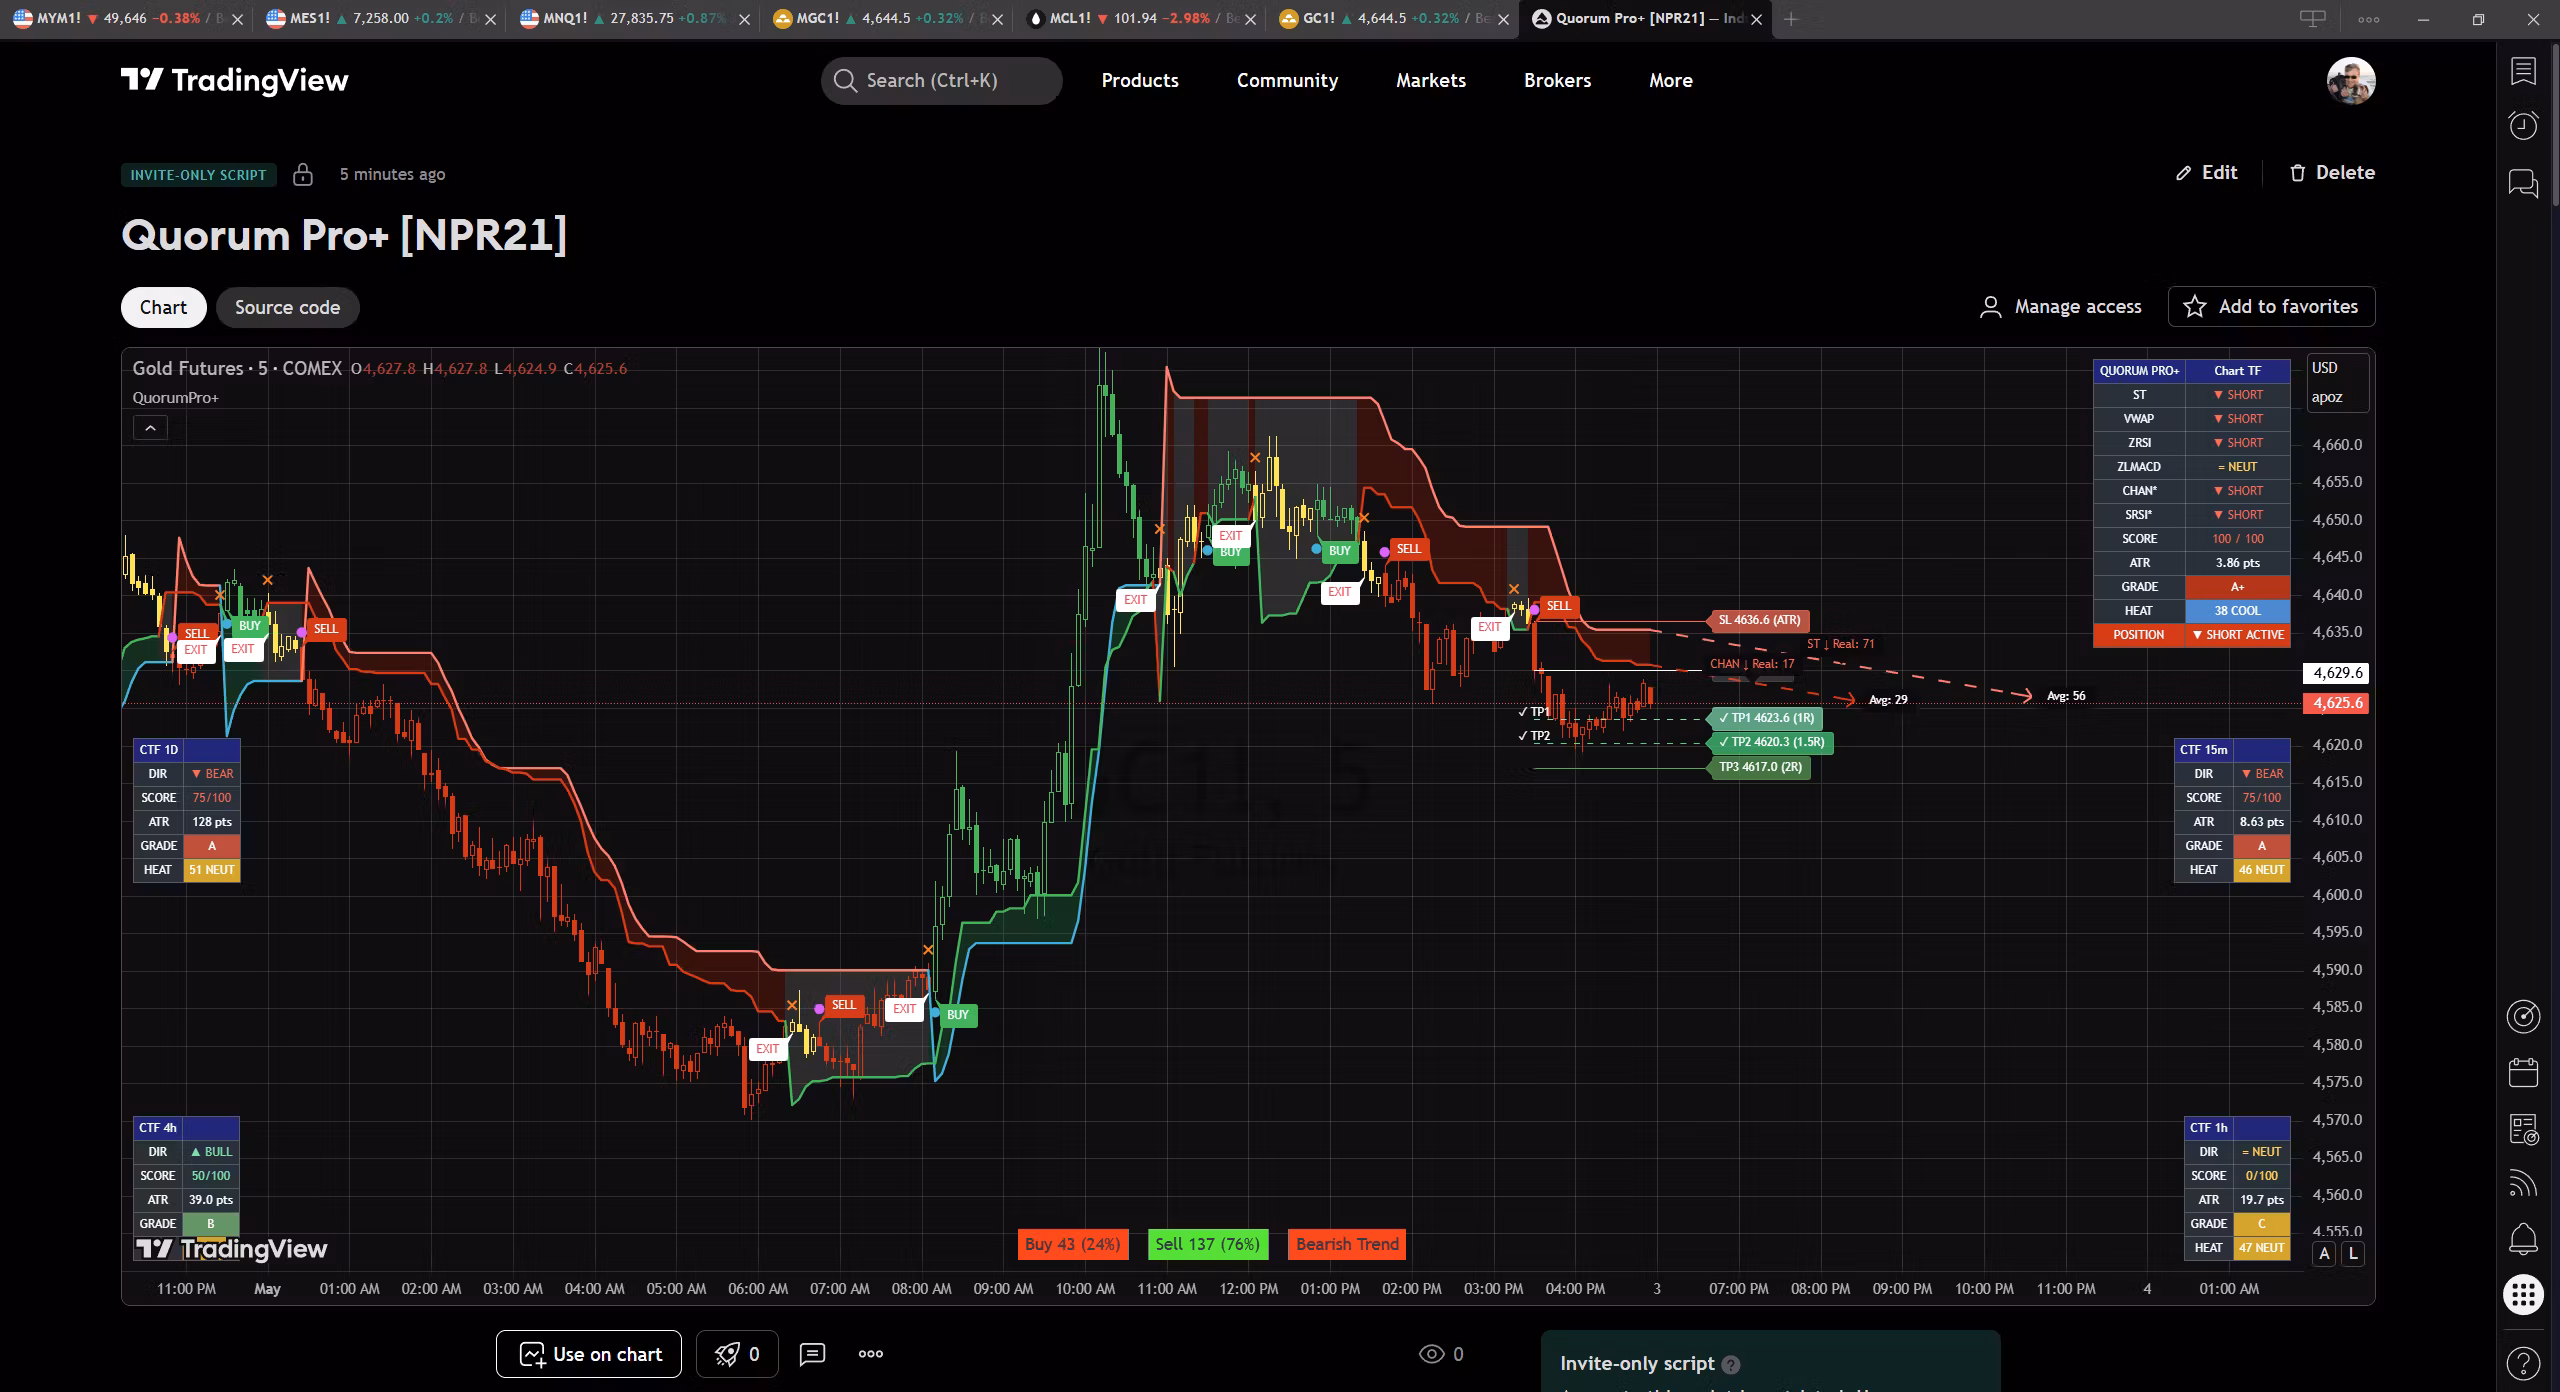
Task: Open the alerts clock icon
Action: pos(2523,126)
